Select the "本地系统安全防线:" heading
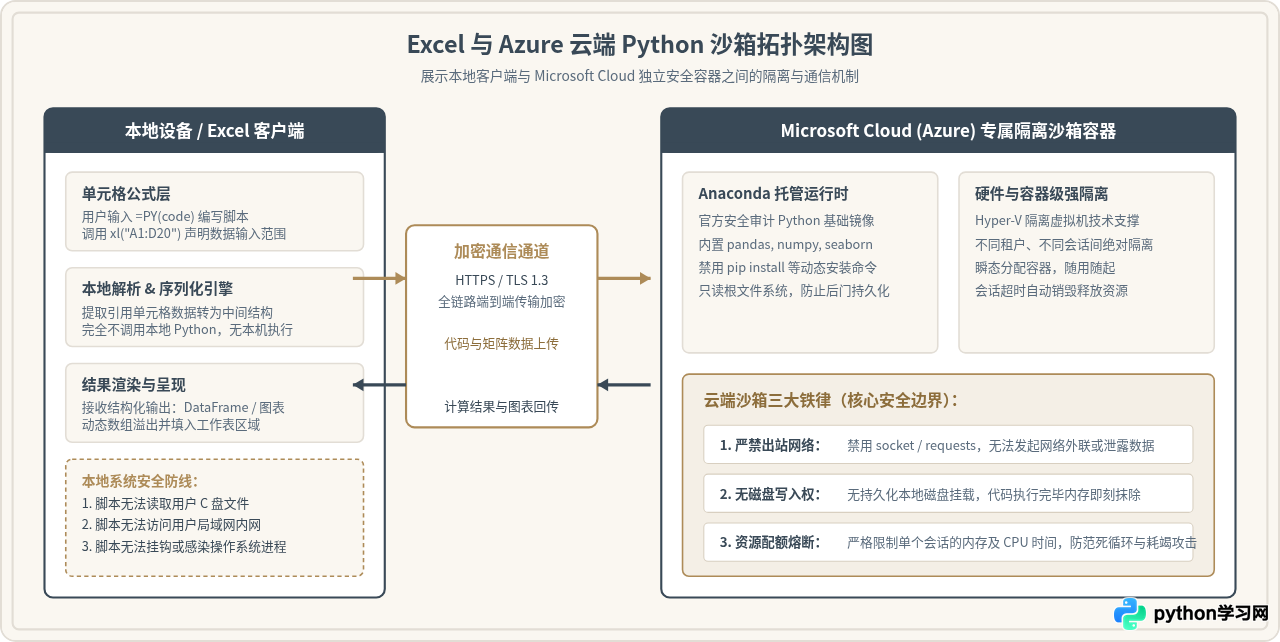Viewport: 1280px width, 642px height. click(140, 481)
